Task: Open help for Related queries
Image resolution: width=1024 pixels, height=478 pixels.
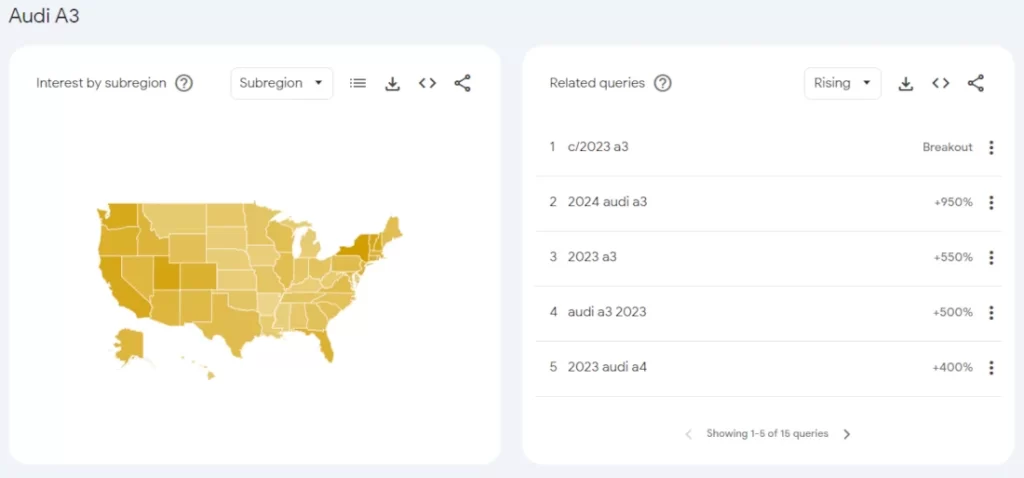Action: (x=662, y=83)
